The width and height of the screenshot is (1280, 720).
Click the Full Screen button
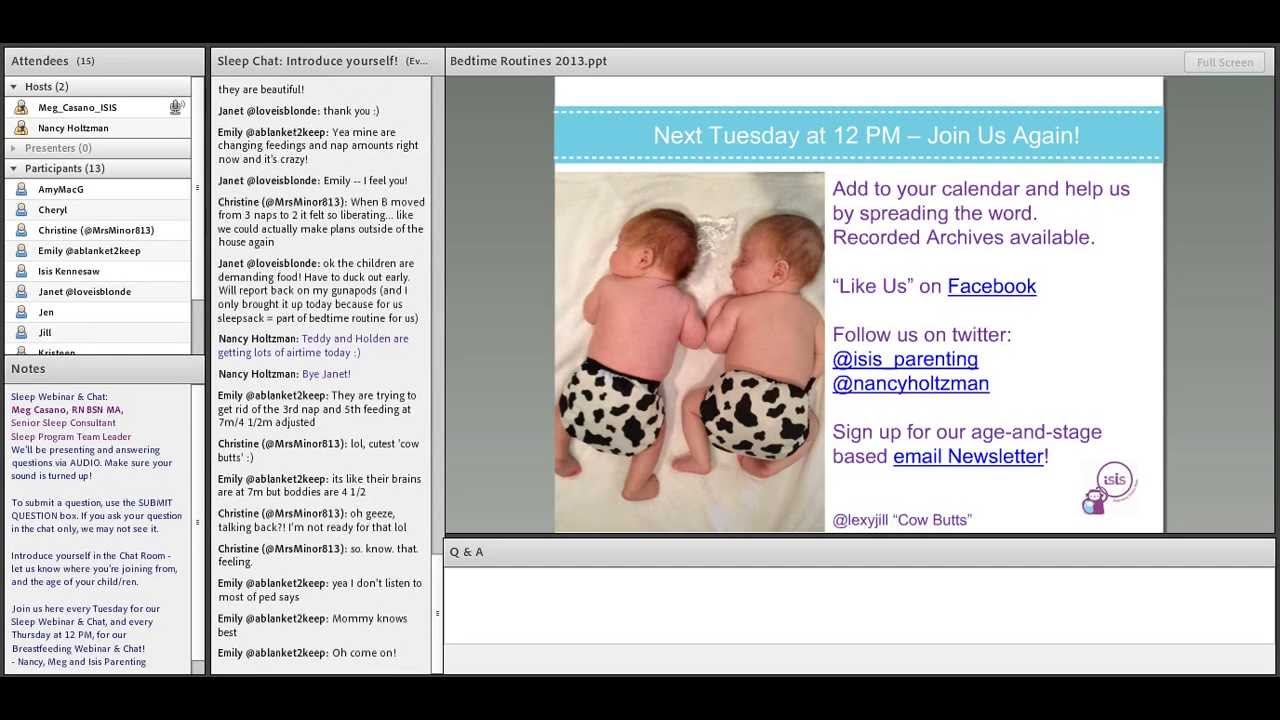[x=1225, y=62]
